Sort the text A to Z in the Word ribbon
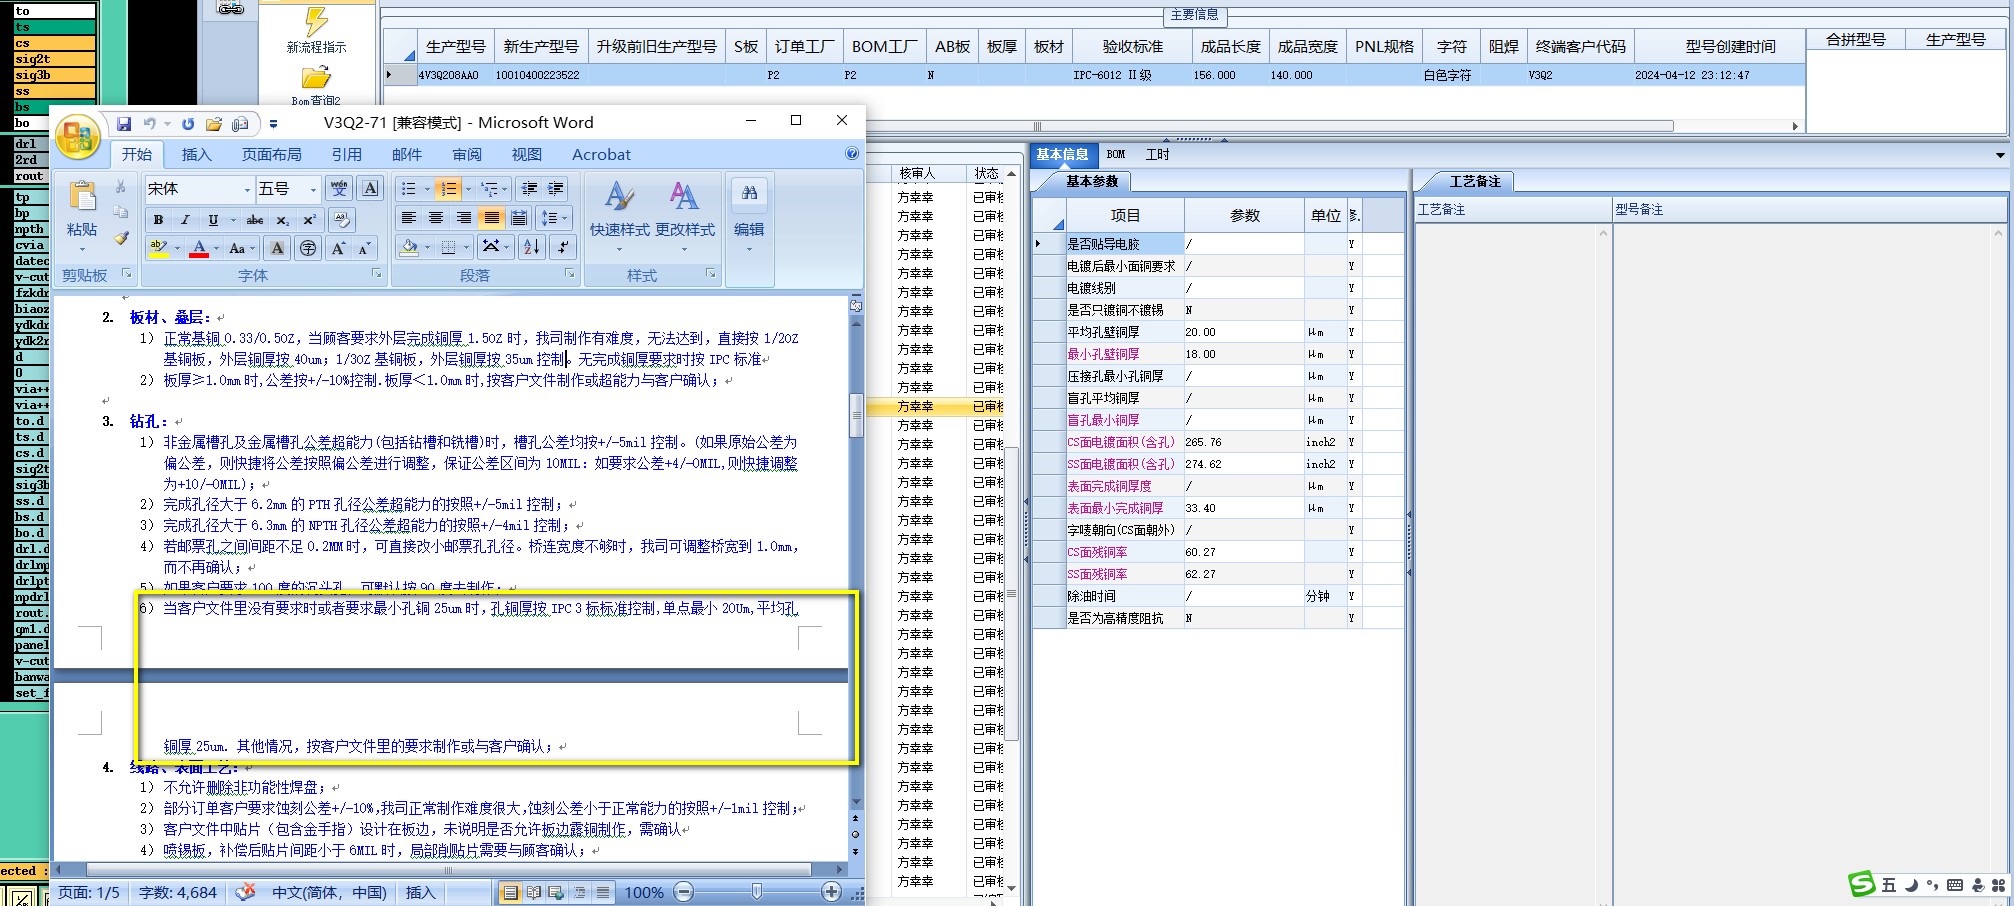Image resolution: width=2014 pixels, height=906 pixels. (x=532, y=247)
